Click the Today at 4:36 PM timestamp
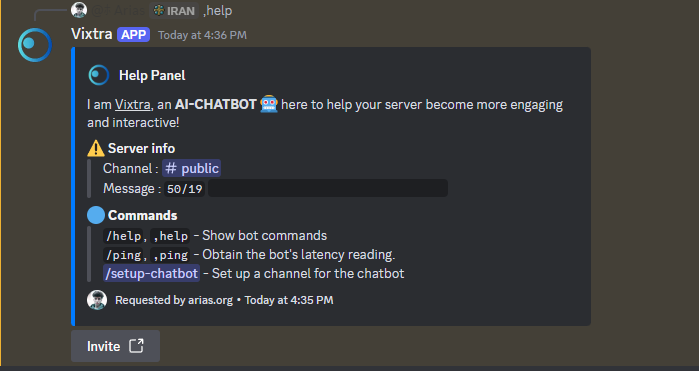Viewport: 699px width, 371px height. click(x=202, y=35)
